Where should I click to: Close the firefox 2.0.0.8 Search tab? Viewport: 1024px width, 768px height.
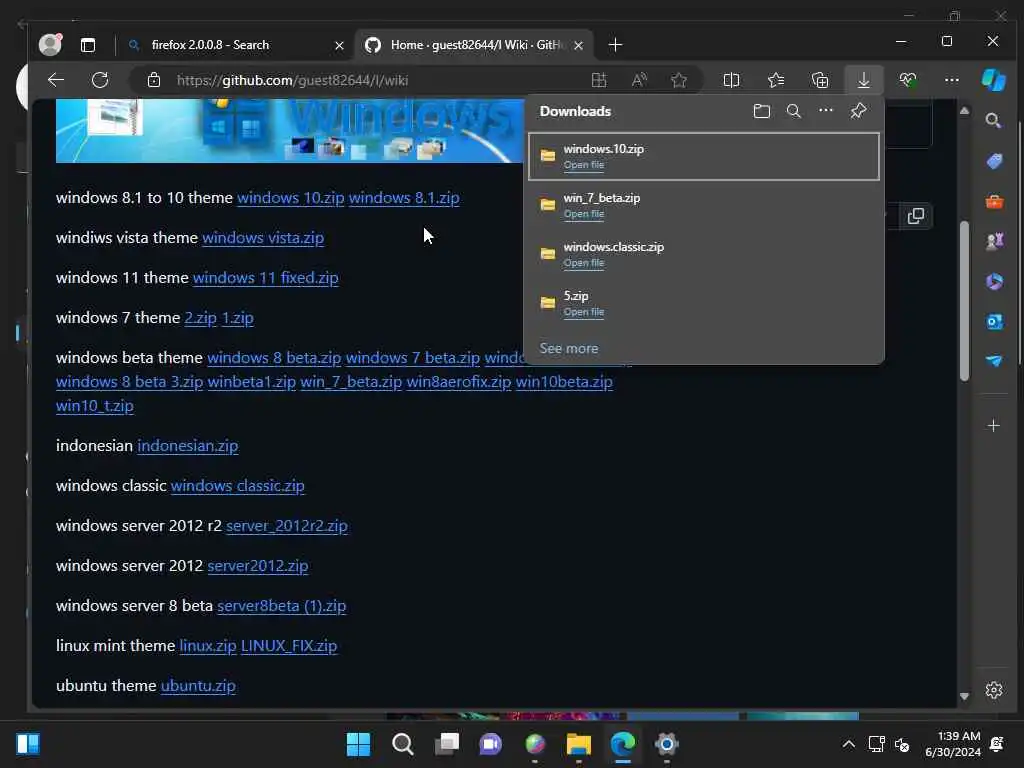point(340,46)
